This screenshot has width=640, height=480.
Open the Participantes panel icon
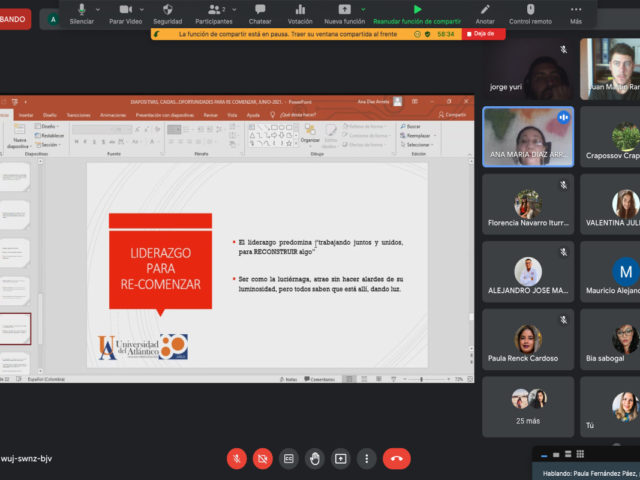213,9
